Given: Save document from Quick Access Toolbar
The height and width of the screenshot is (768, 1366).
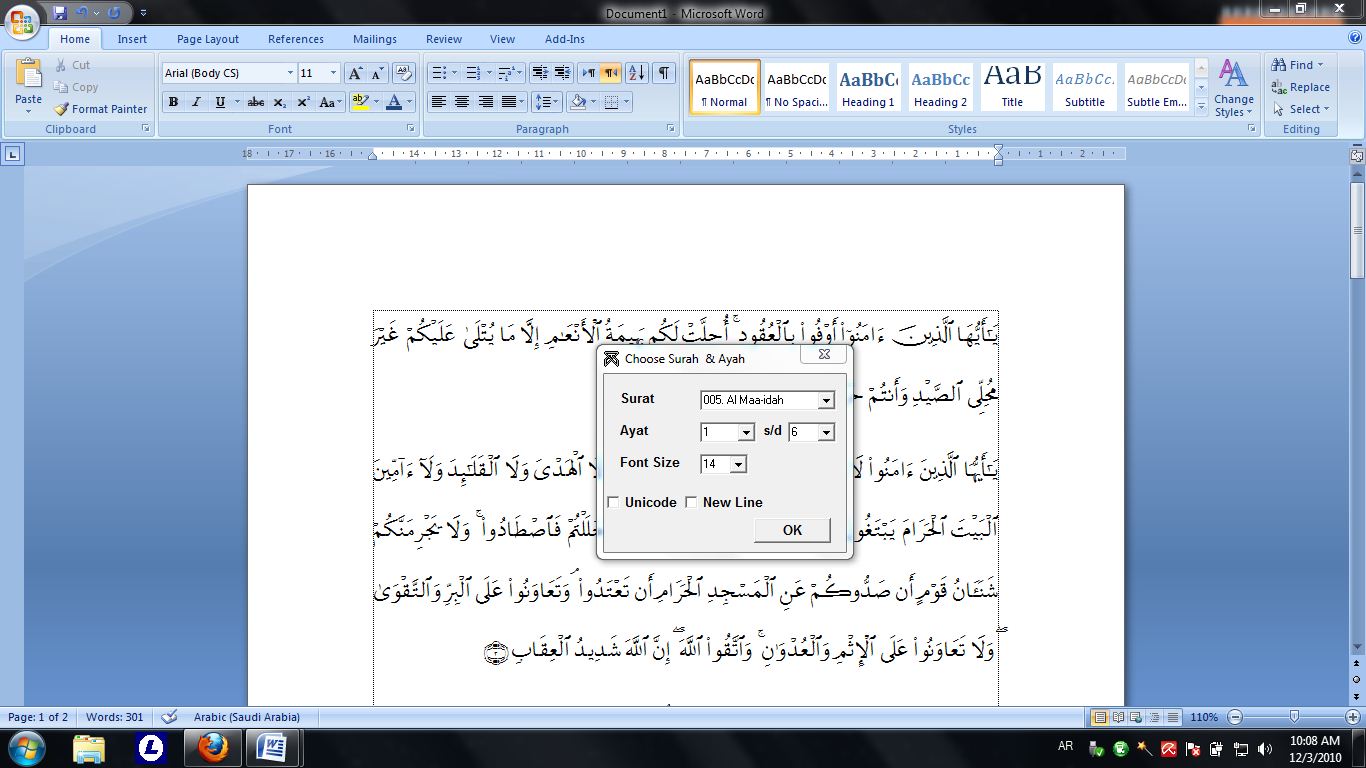Looking at the screenshot, I should click(60, 13).
